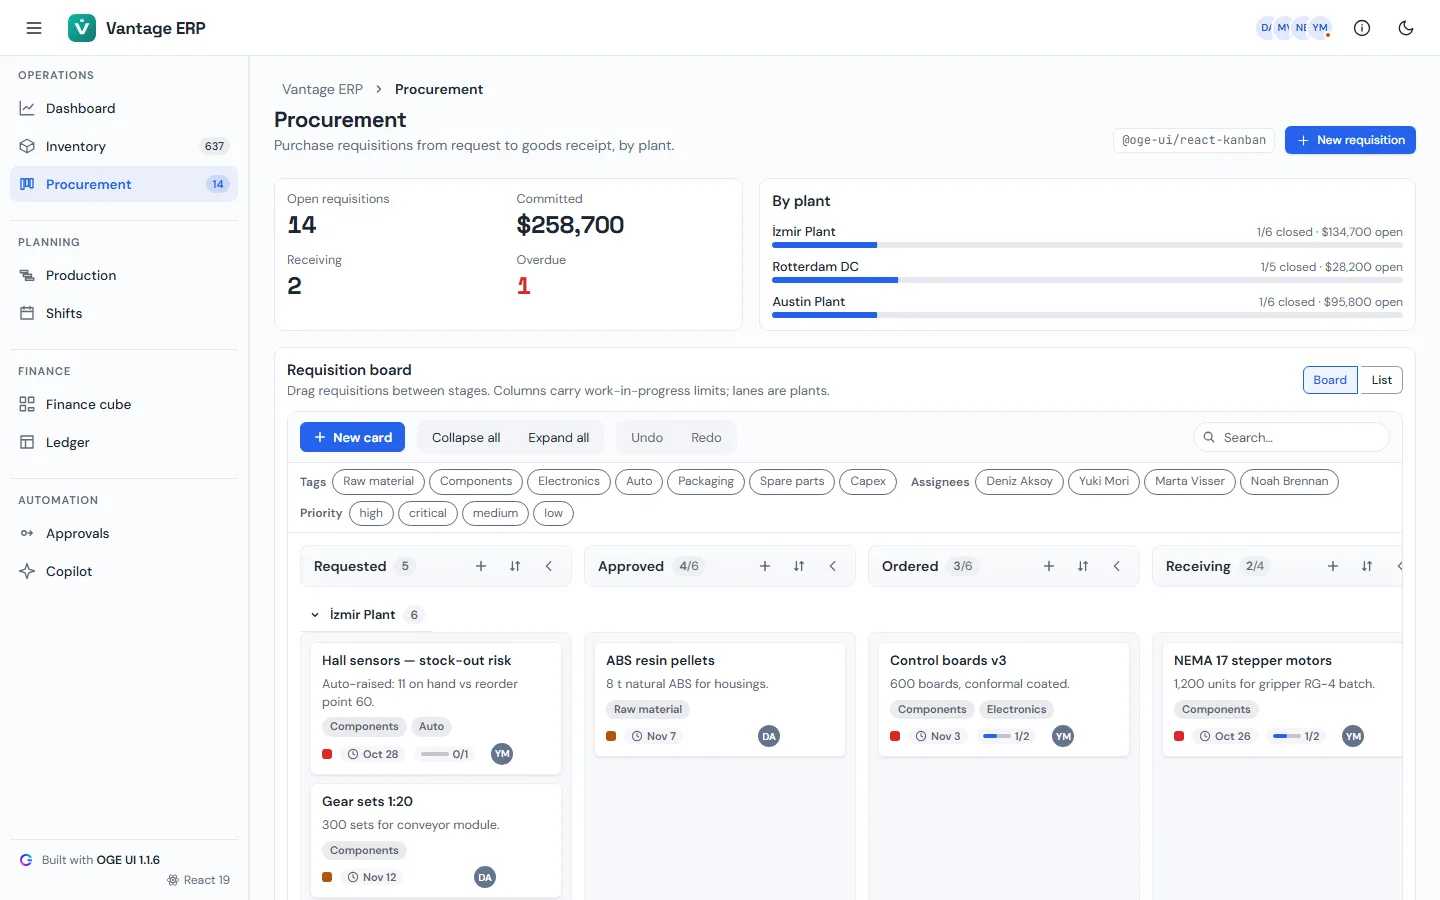Image resolution: width=1440 pixels, height=900 pixels.
Task: Toggle the Packaging tag filter
Action: tap(706, 481)
